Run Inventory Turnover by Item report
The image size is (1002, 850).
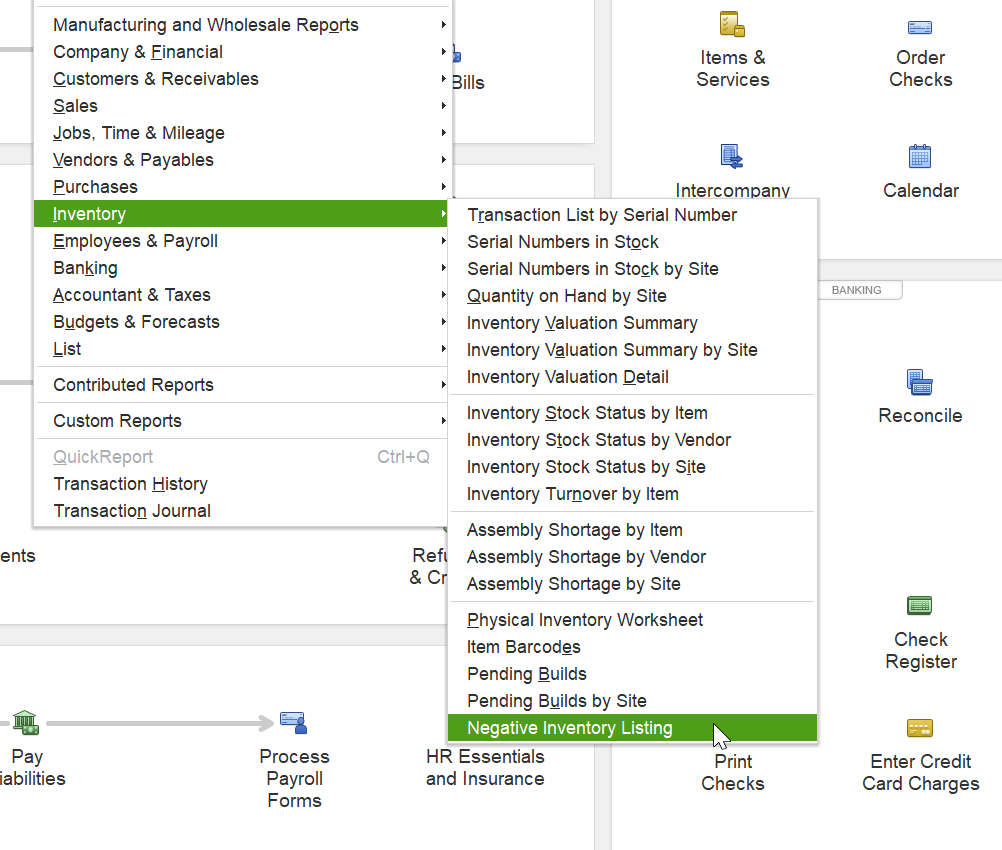(633, 494)
